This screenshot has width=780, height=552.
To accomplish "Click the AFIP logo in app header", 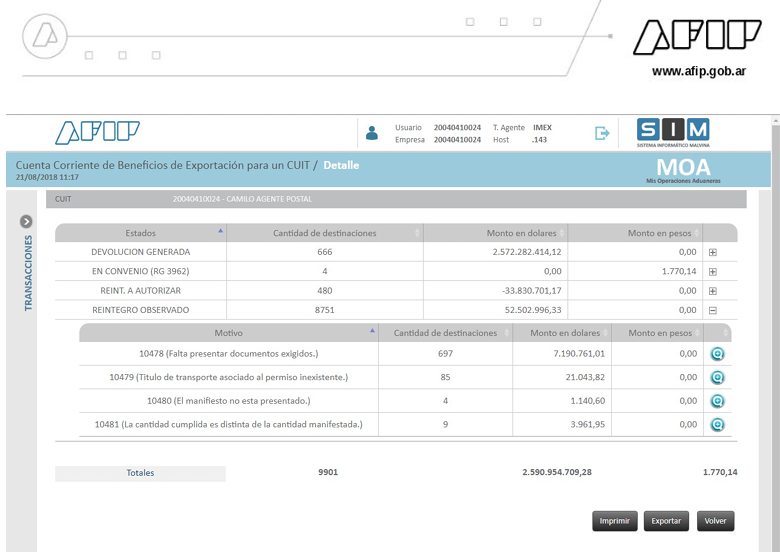I will tap(97, 132).
